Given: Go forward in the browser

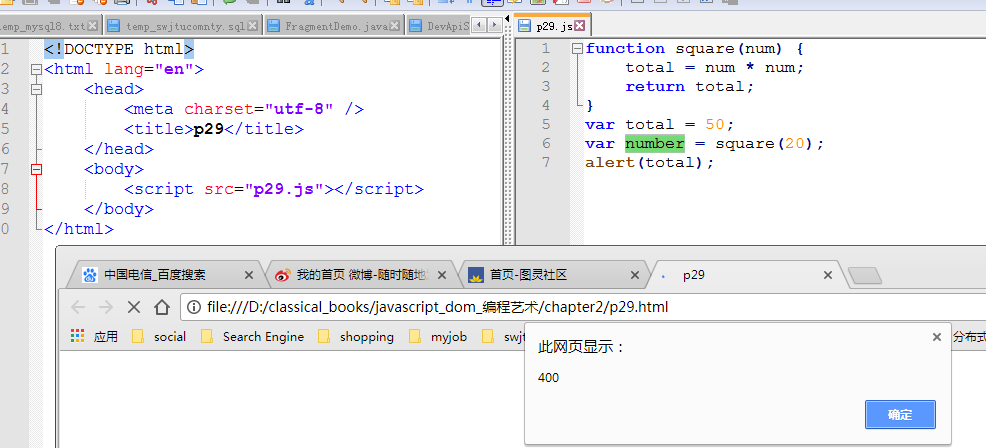Looking at the screenshot, I should coord(106,307).
